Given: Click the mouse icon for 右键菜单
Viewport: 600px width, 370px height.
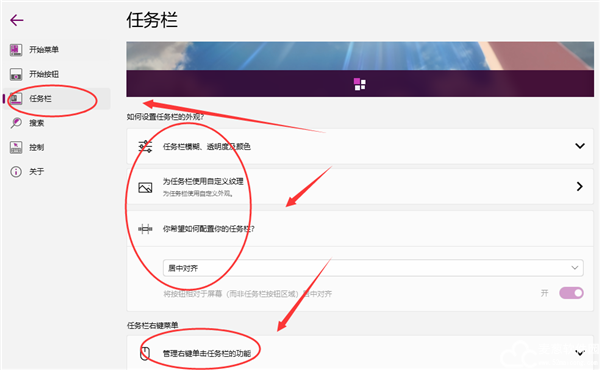Looking at the screenshot, I should tap(145, 353).
